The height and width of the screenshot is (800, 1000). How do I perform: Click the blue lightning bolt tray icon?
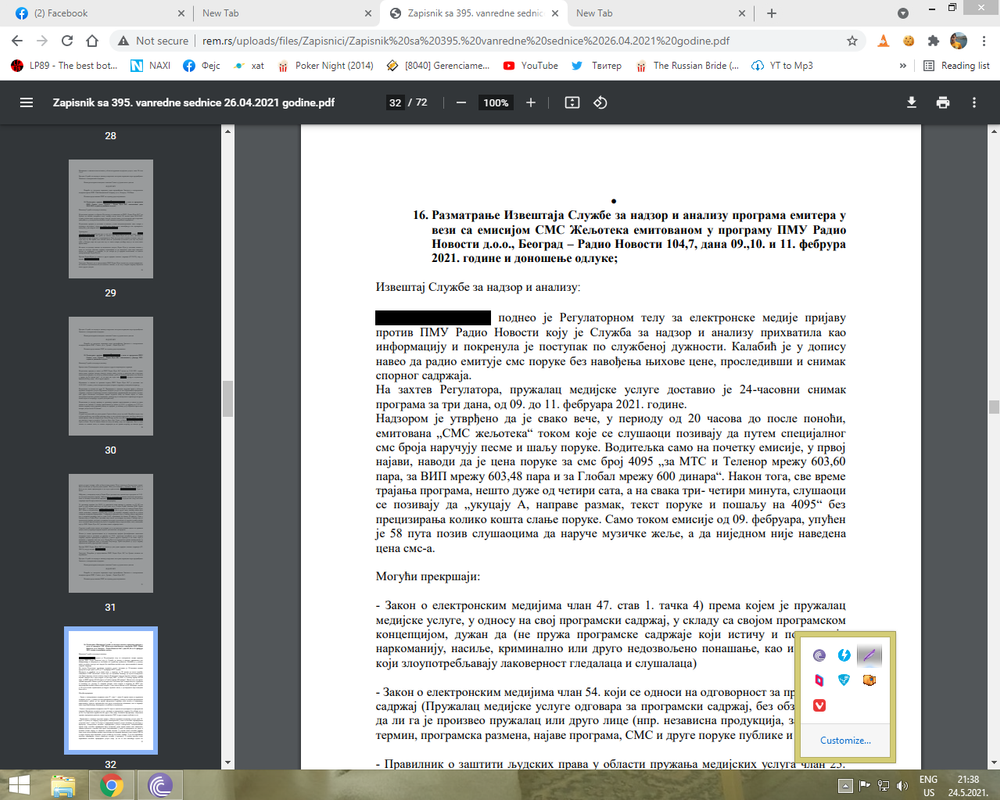[844, 655]
